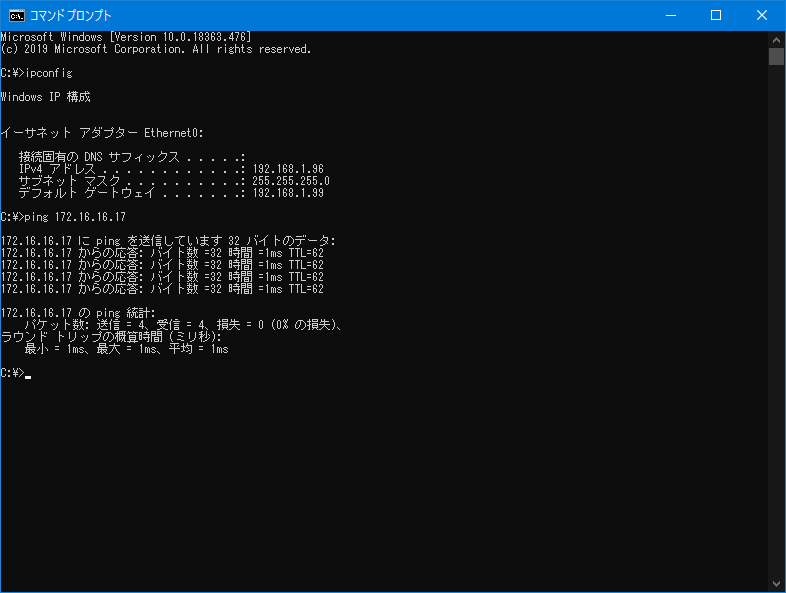The image size is (786, 593).
Task: Click the scrollbar down arrow
Action: [x=776, y=584]
